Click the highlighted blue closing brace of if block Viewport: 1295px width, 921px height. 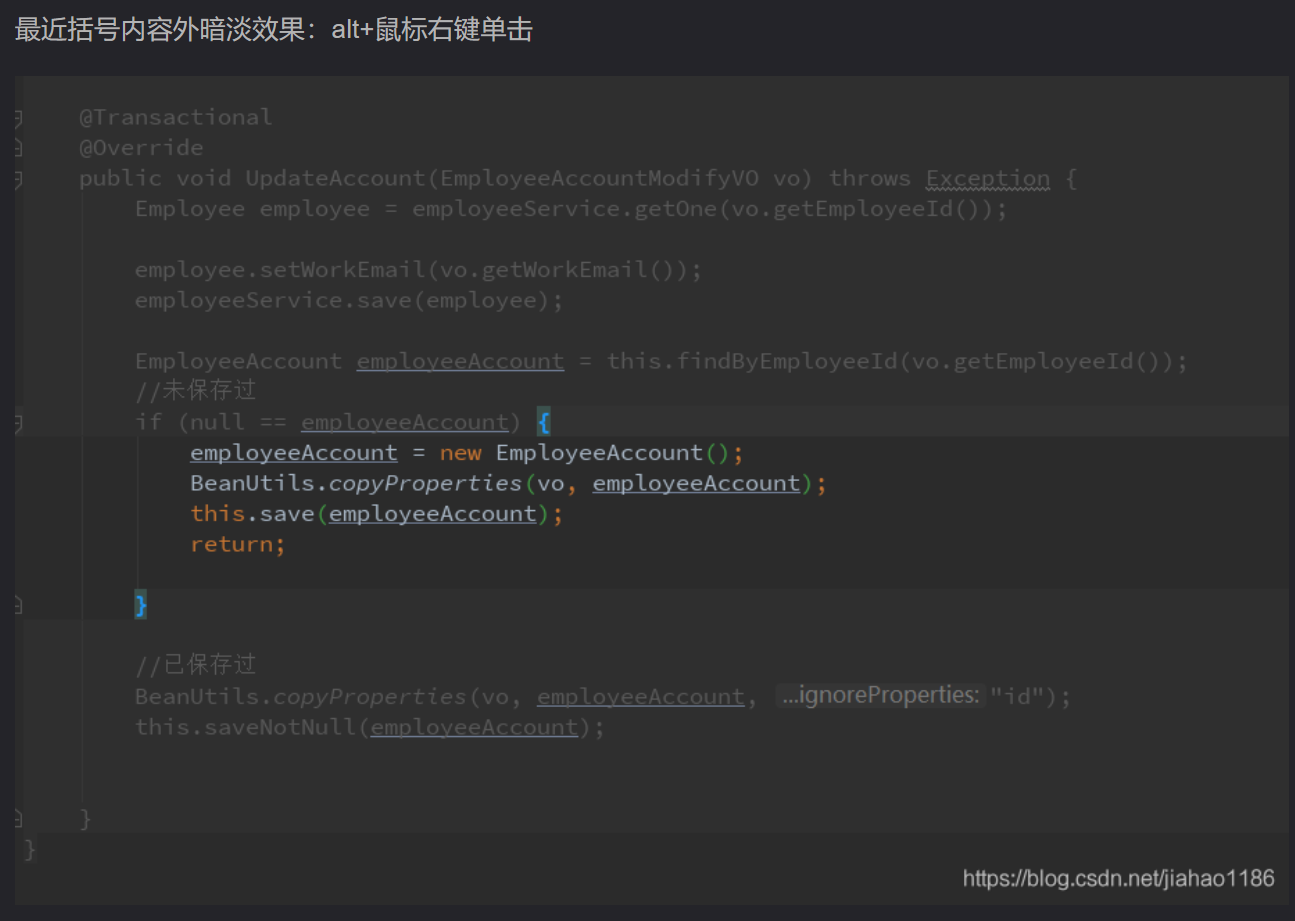141,605
